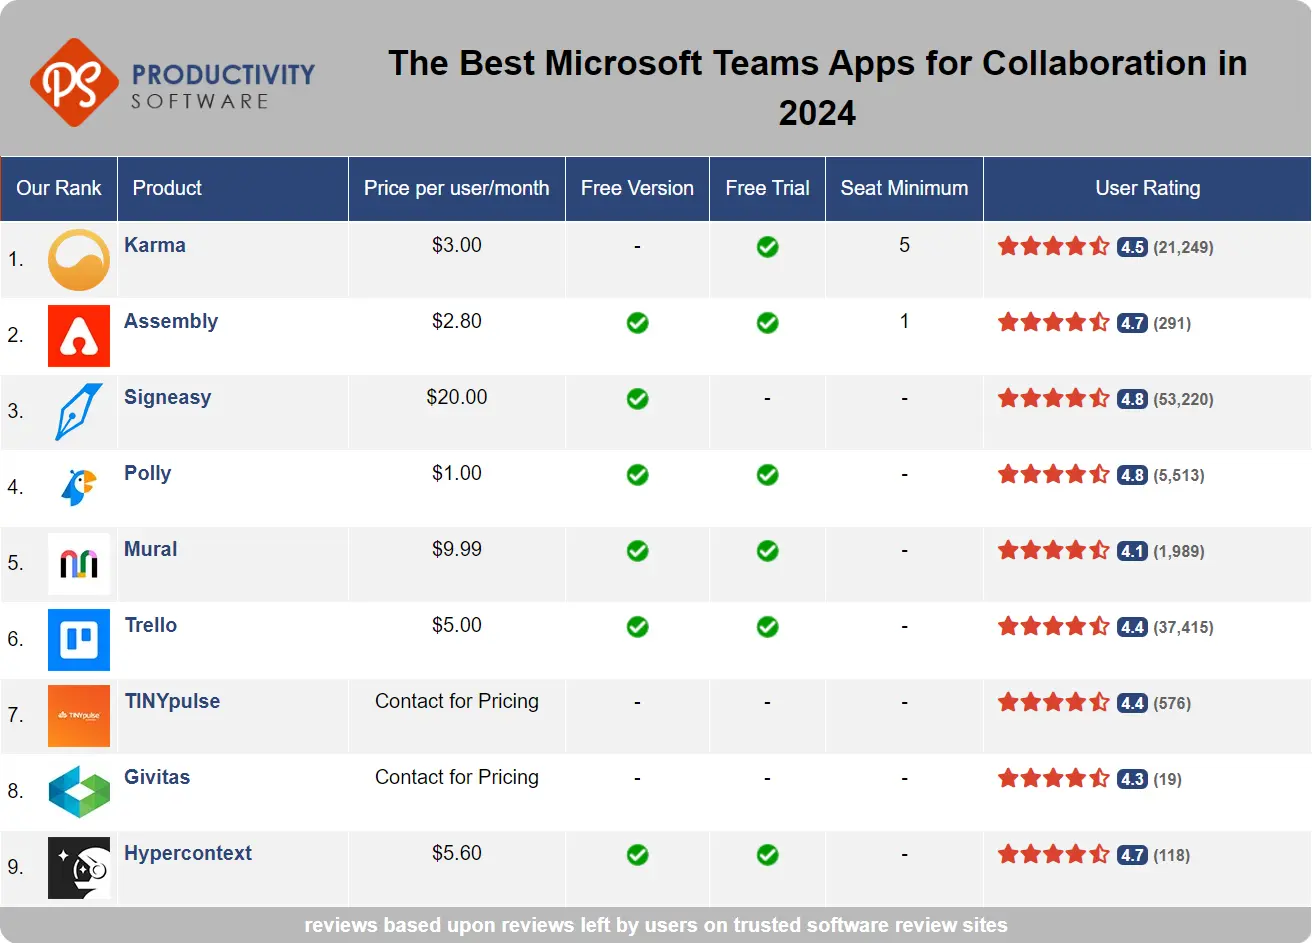Click the 4.3 rating badge for Givitas
1312x943 pixels.
click(1132, 779)
